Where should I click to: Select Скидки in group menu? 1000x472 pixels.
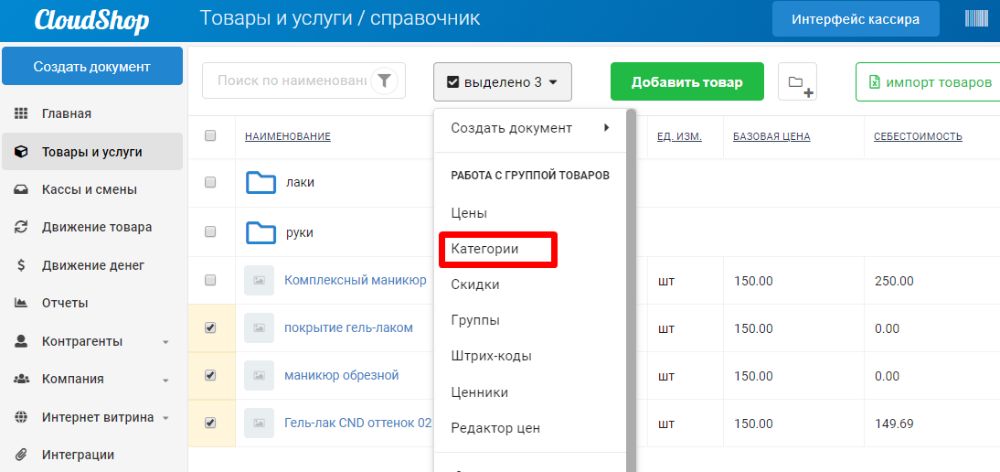pyautogui.click(x=475, y=285)
